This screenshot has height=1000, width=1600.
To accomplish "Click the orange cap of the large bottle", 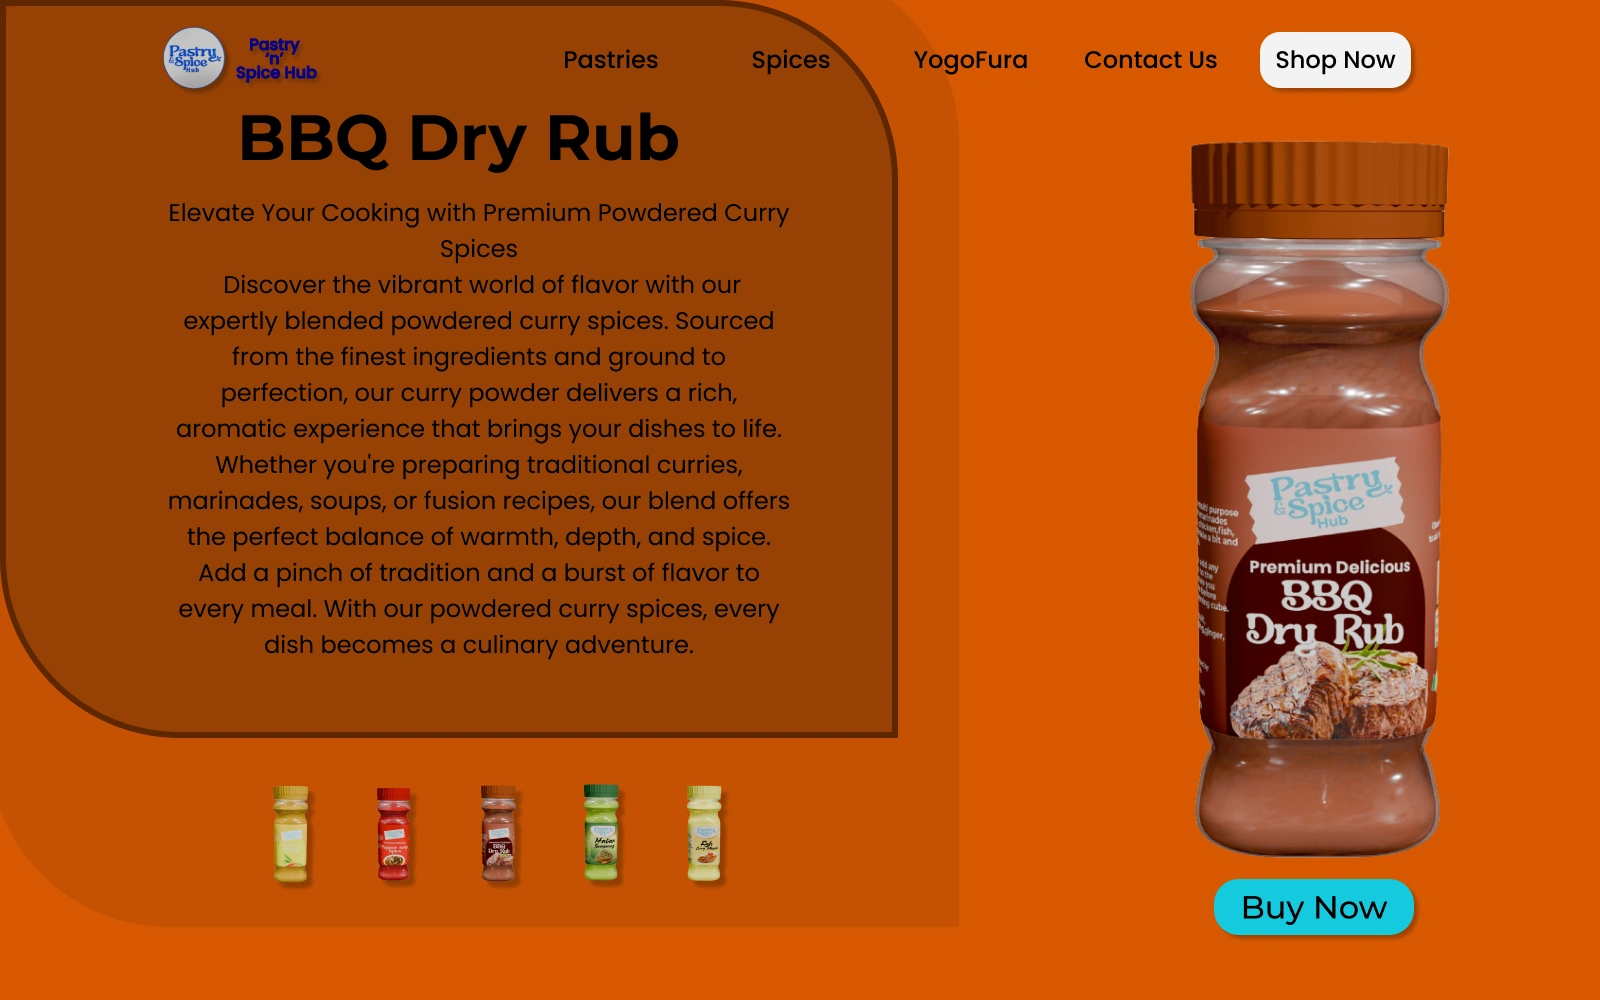I will pyautogui.click(x=1319, y=190).
